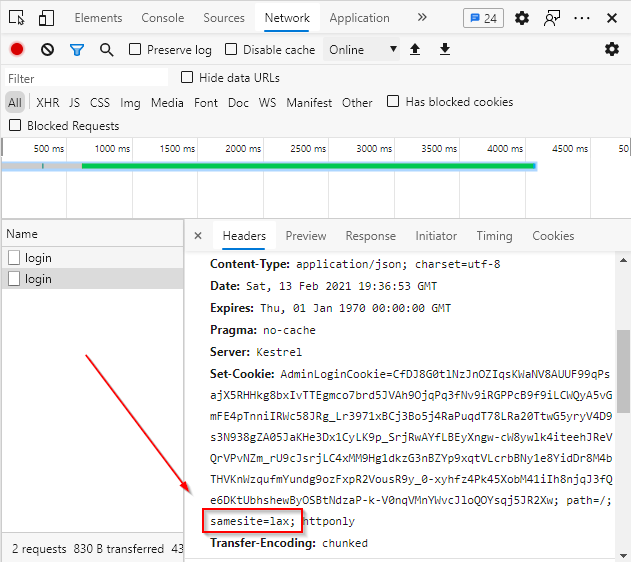
Task: Stop recording network log
Action: 17,49
